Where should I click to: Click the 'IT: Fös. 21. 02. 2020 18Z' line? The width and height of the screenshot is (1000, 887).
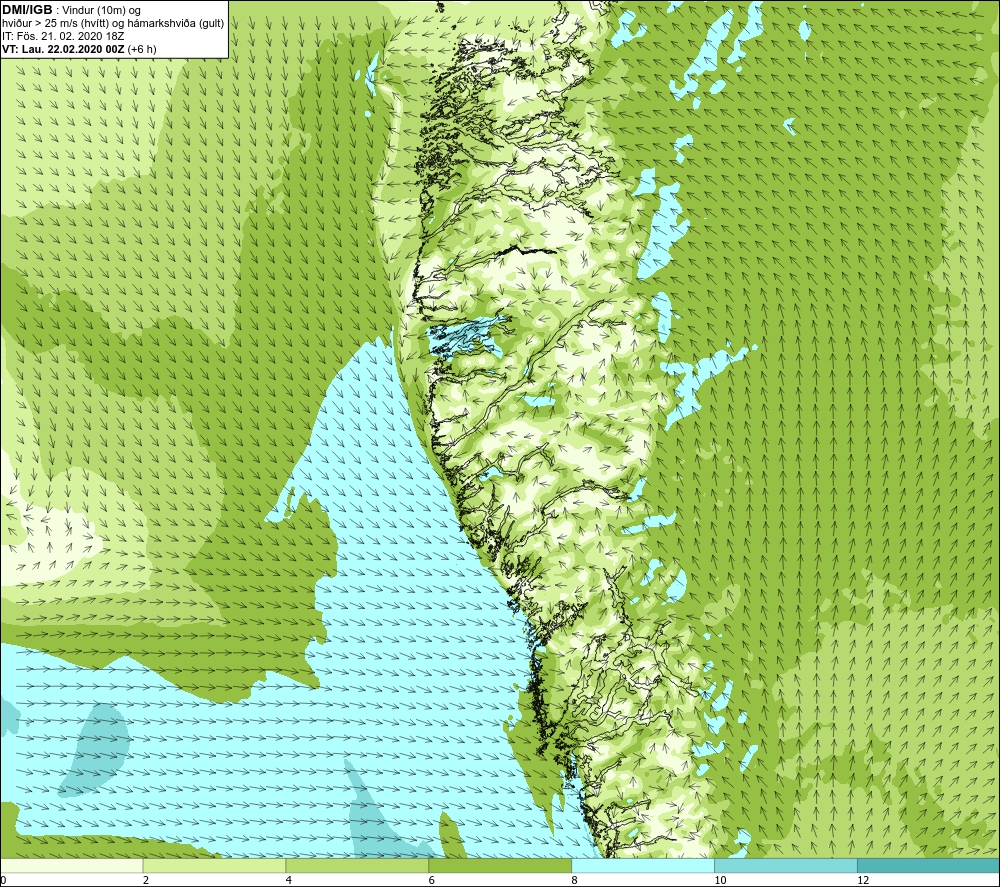coord(63,36)
